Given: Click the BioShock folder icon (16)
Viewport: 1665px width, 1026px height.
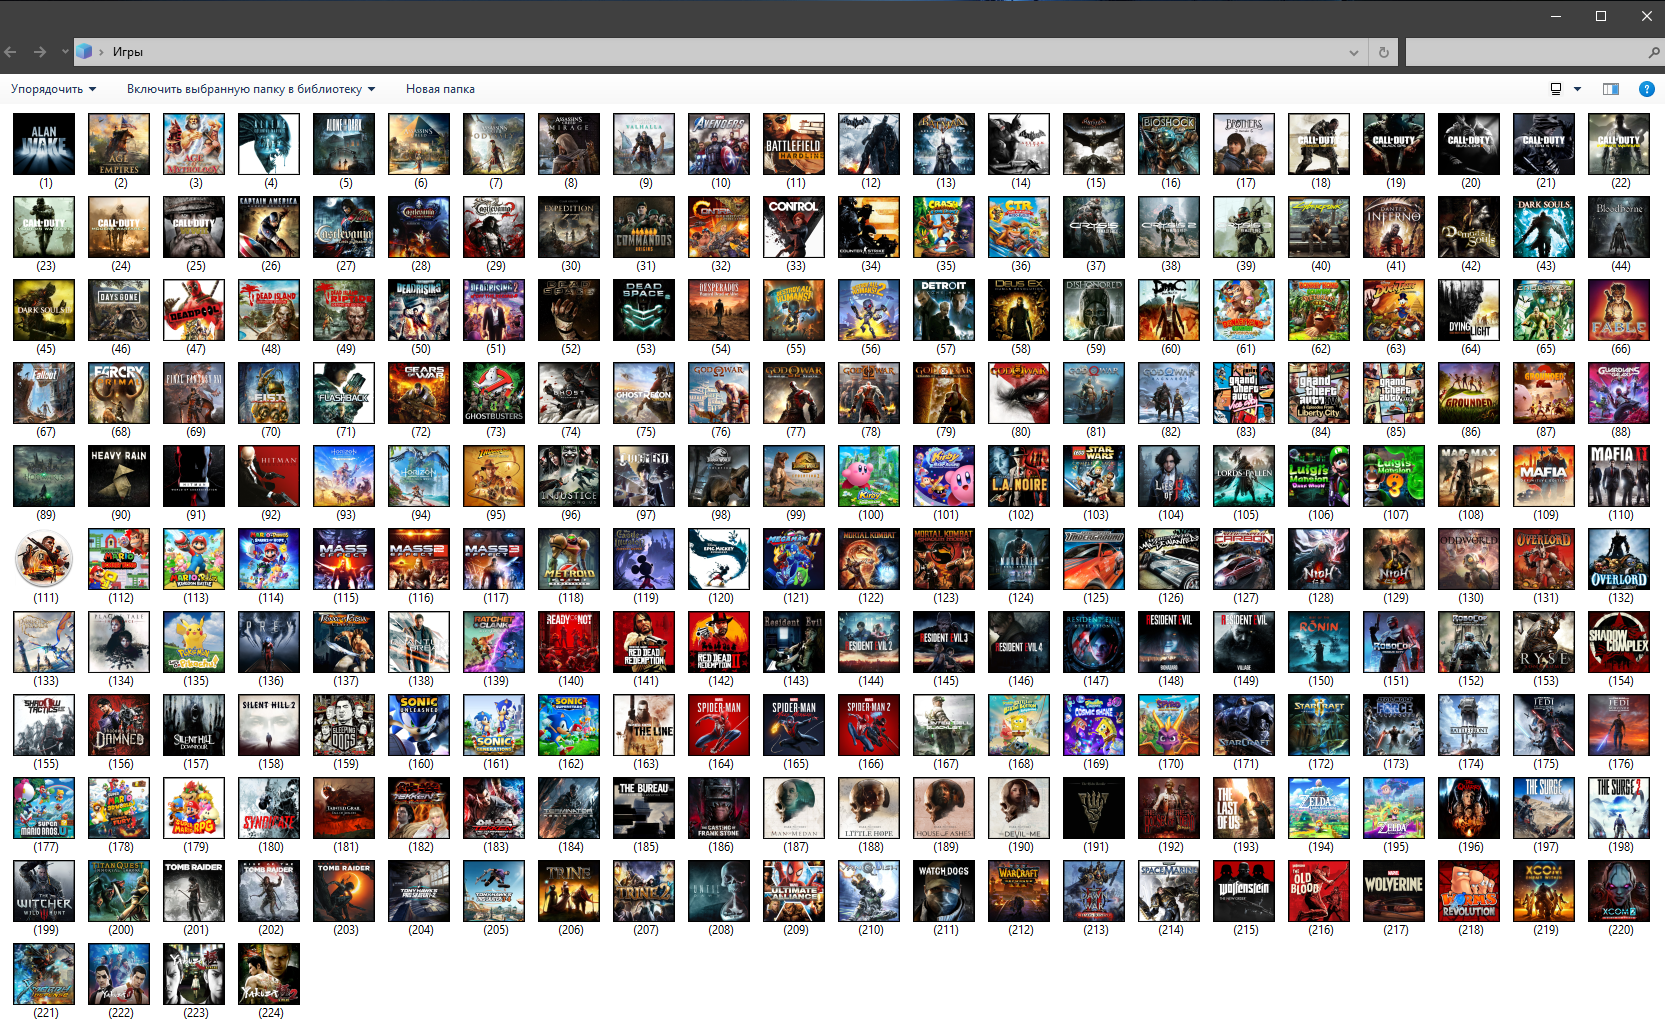Looking at the screenshot, I should point(1169,144).
